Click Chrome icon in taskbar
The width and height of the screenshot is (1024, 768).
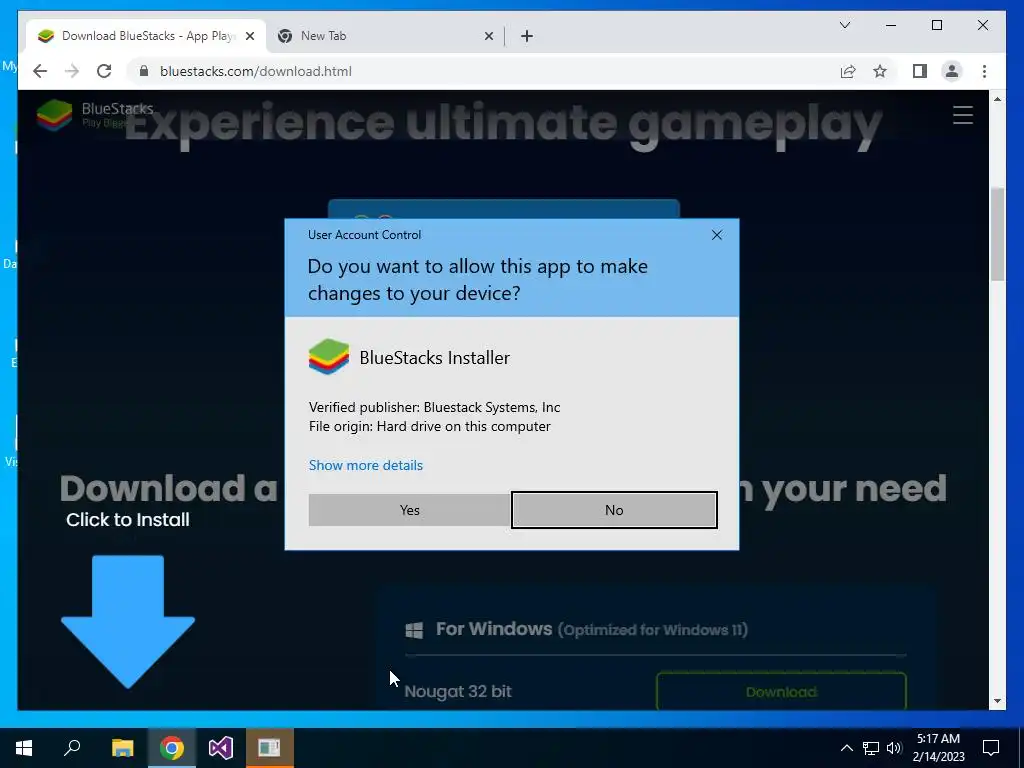(x=172, y=748)
